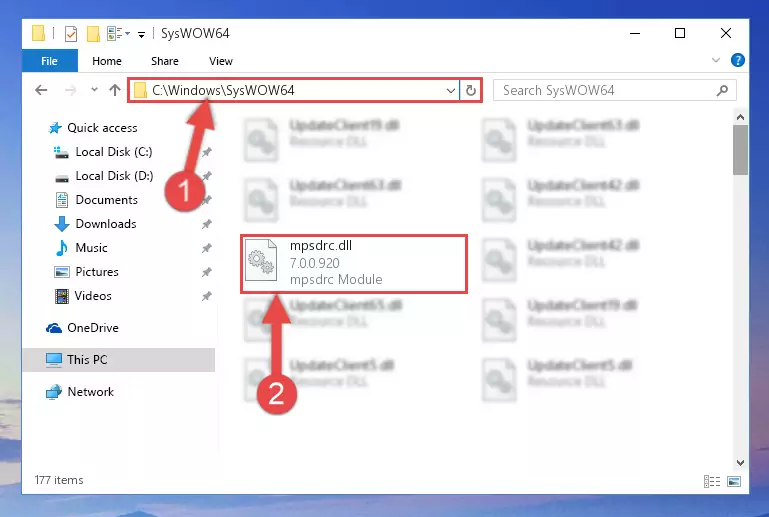Unpin Local Disk (C:) using its pin icon

pos(206,152)
